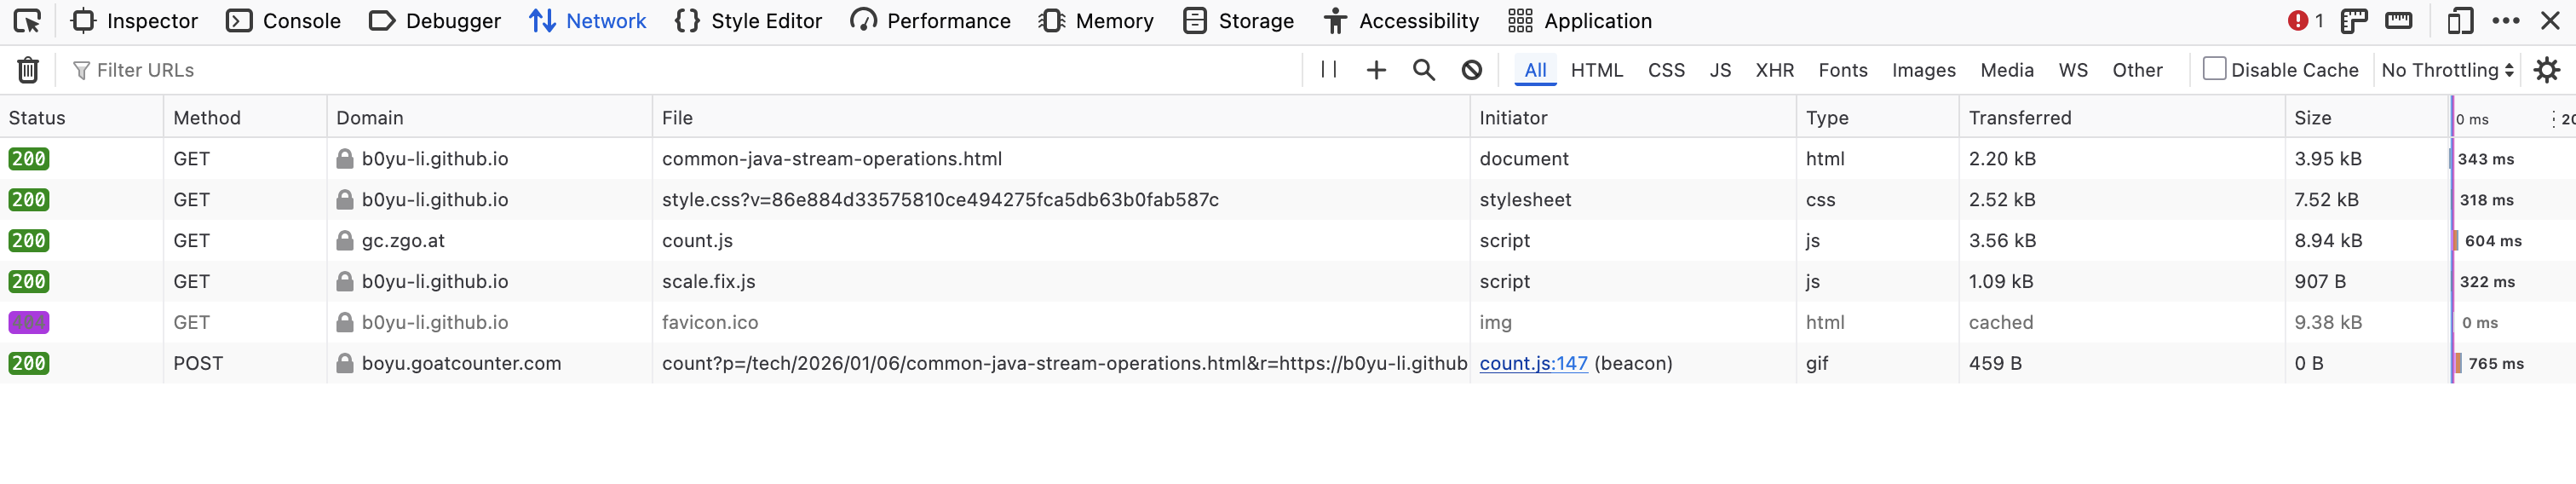Filter requests by Images type

pyautogui.click(x=1923, y=70)
